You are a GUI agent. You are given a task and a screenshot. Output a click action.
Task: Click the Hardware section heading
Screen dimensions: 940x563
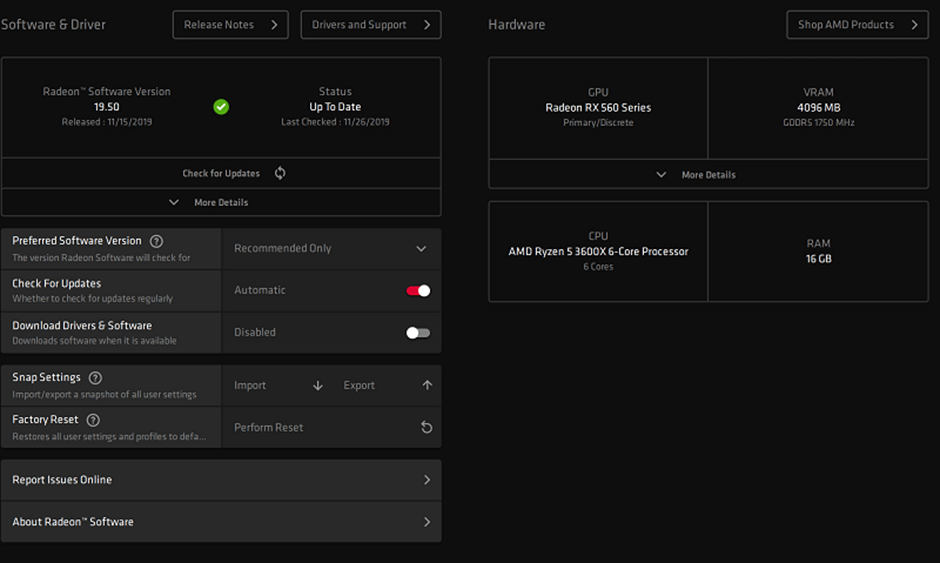(517, 25)
